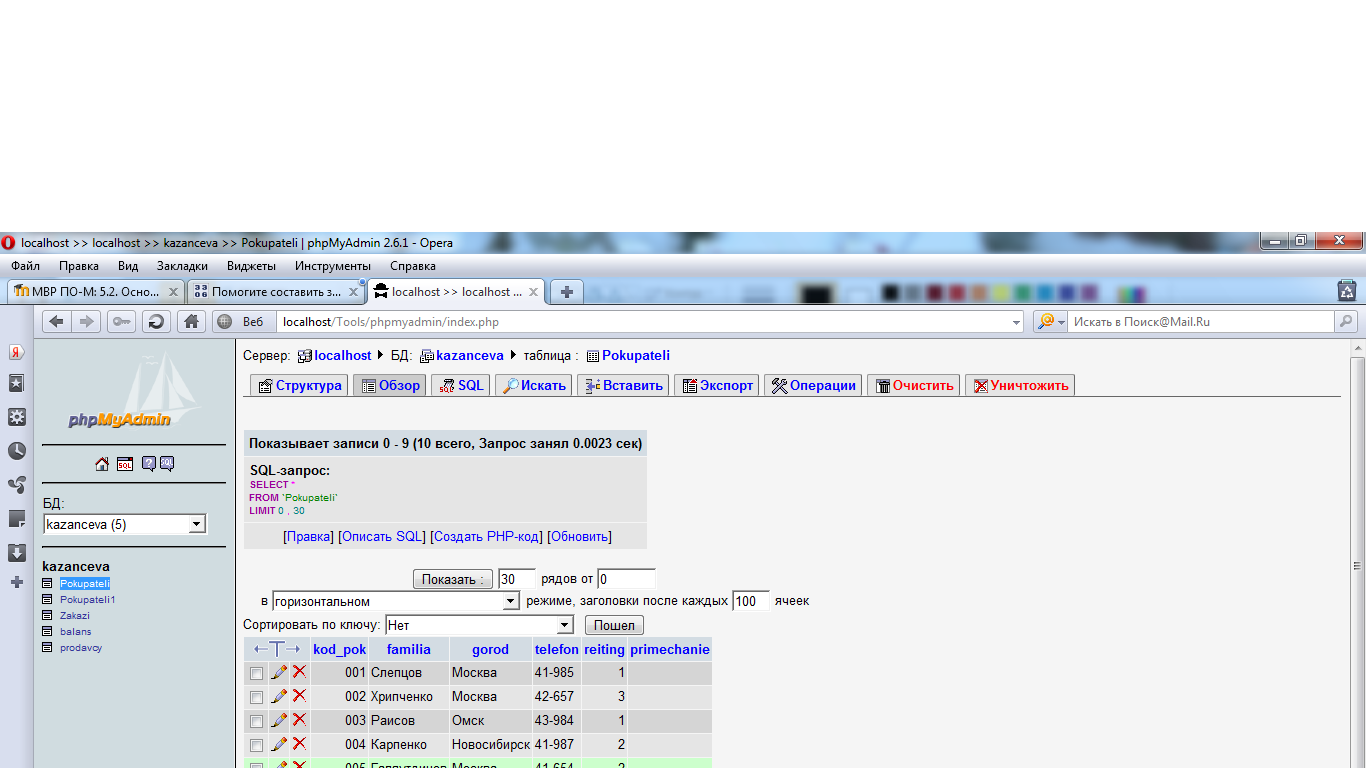Tick the checkbox for row 002 Хрипченко
Viewport: 1366px width, 768px height.
pyautogui.click(x=257, y=697)
